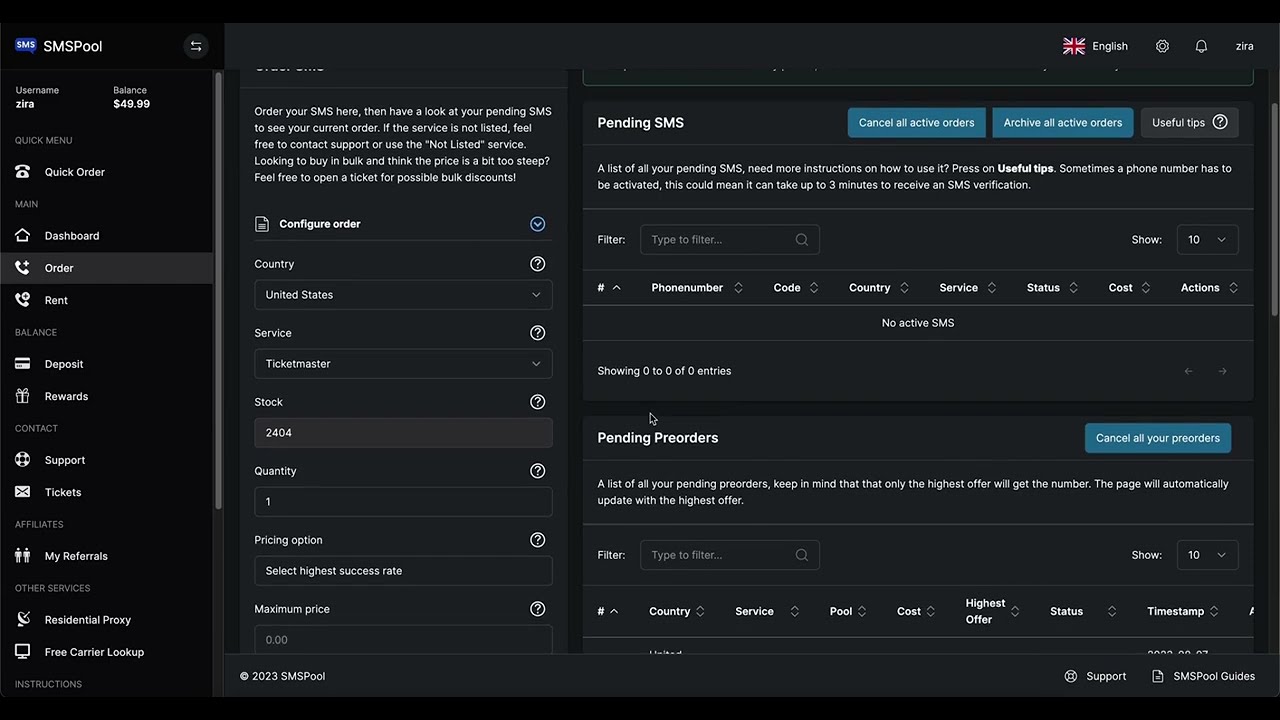Click the Quantity input field

coord(403,502)
